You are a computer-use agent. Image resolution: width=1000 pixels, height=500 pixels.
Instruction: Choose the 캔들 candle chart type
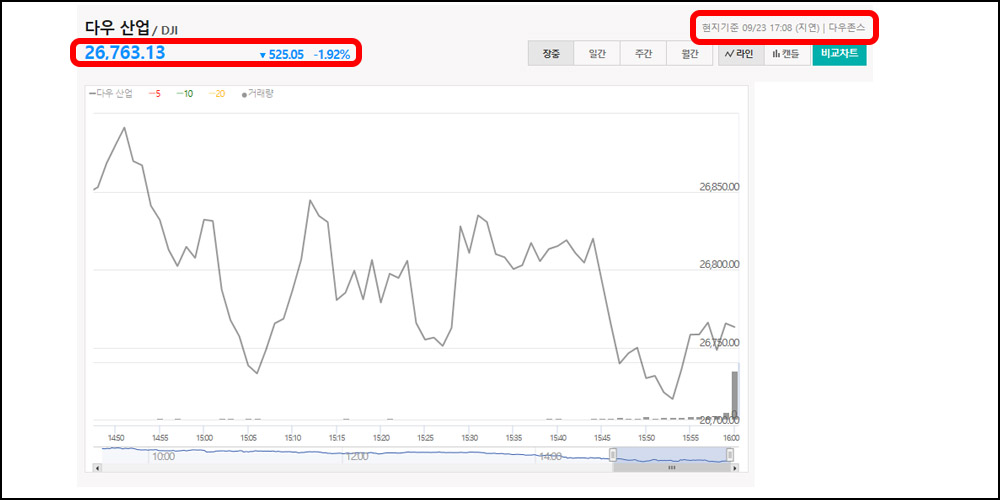[786, 54]
